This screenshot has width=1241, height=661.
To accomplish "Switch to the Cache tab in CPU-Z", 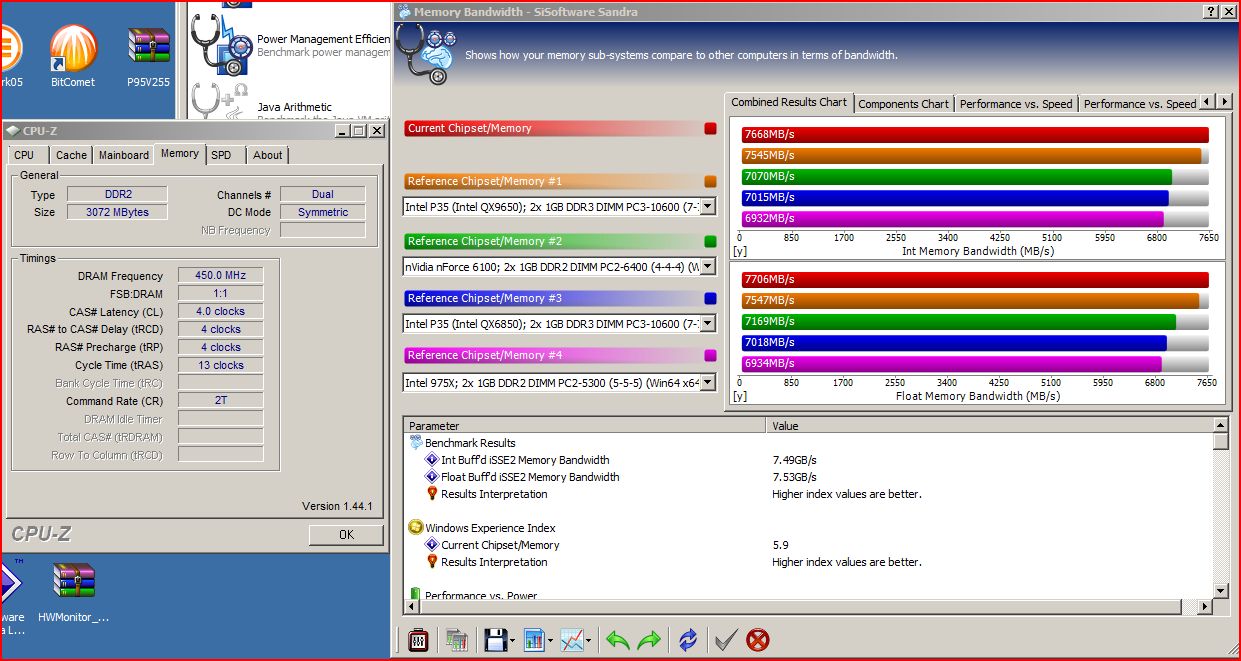I will 71,155.
